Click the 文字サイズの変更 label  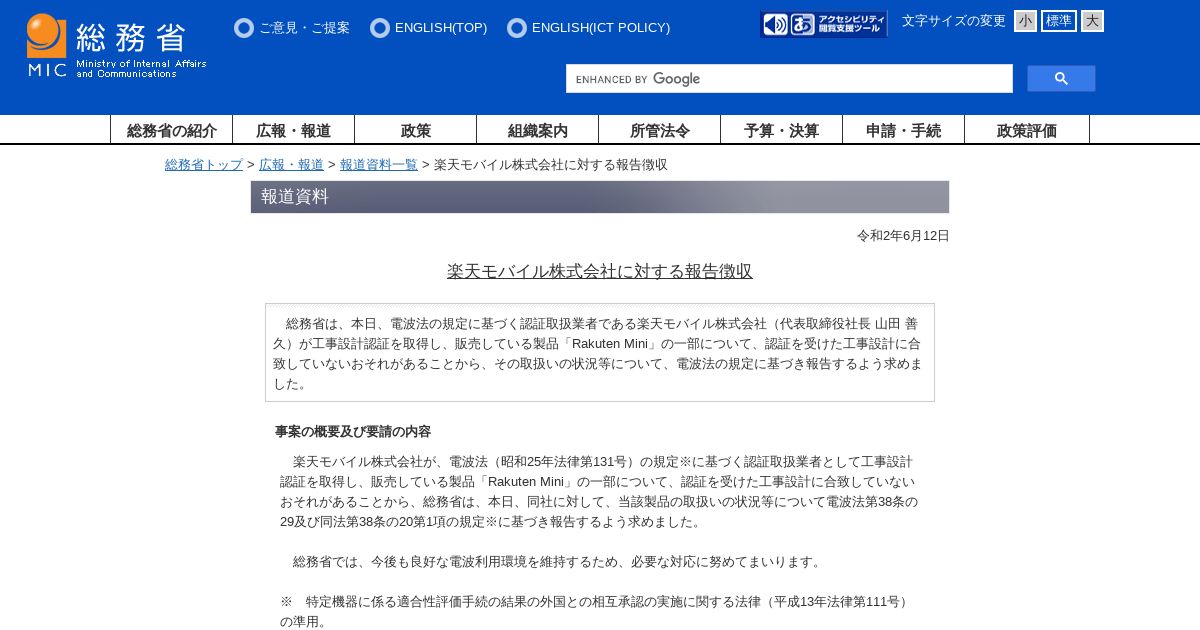click(954, 21)
